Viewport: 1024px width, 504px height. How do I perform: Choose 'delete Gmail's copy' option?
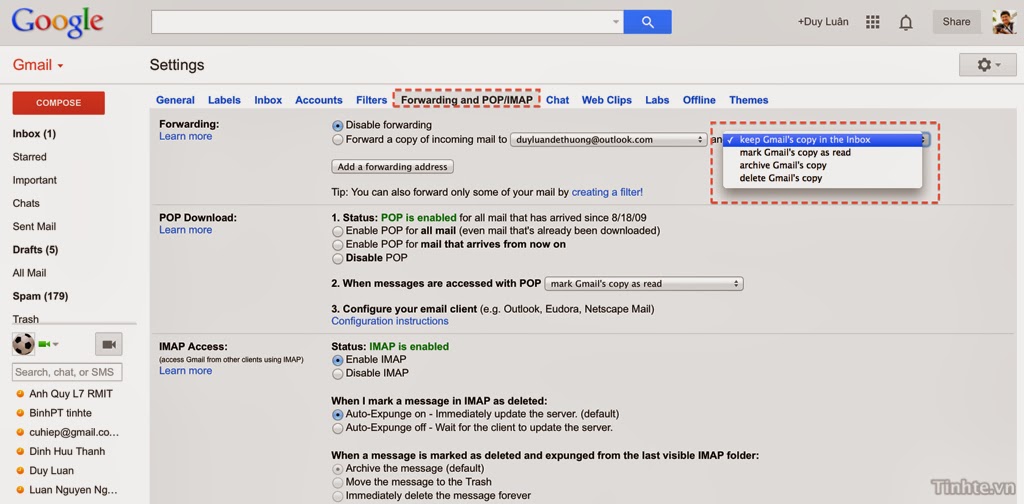pos(822,178)
